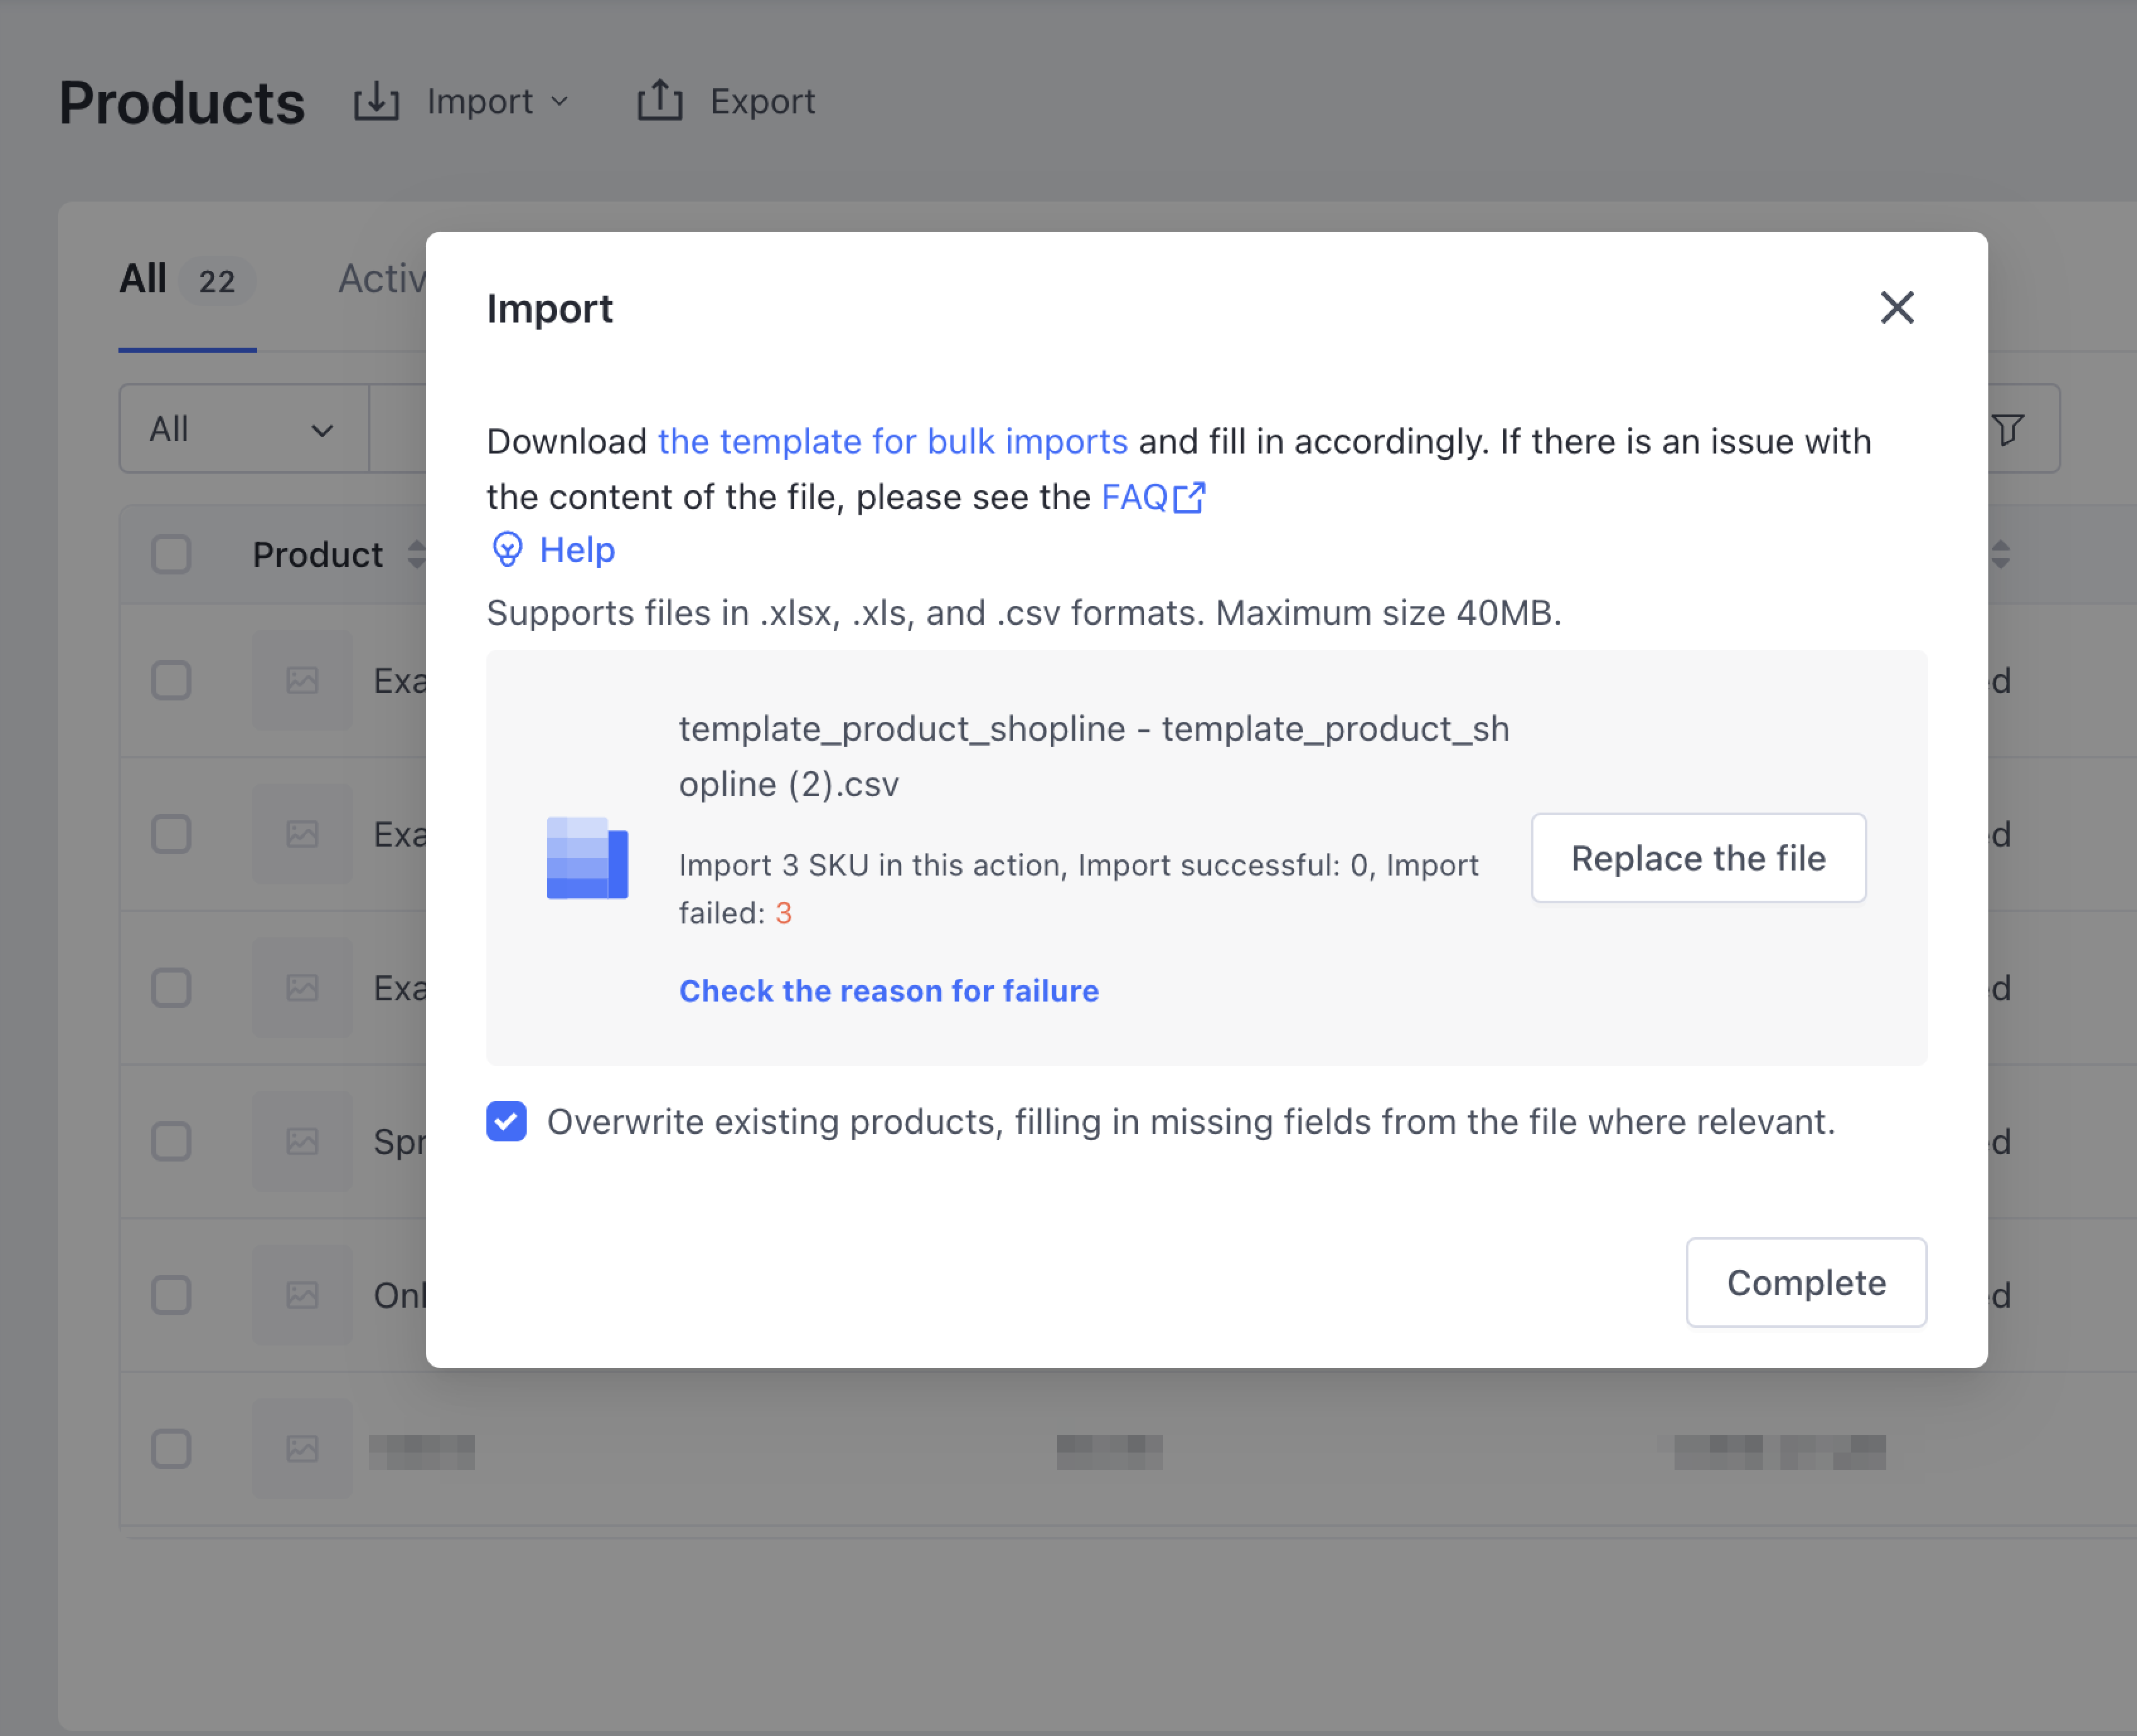Open the All filter dropdown
Screen dimensions: 2137x1736
tap(243, 429)
